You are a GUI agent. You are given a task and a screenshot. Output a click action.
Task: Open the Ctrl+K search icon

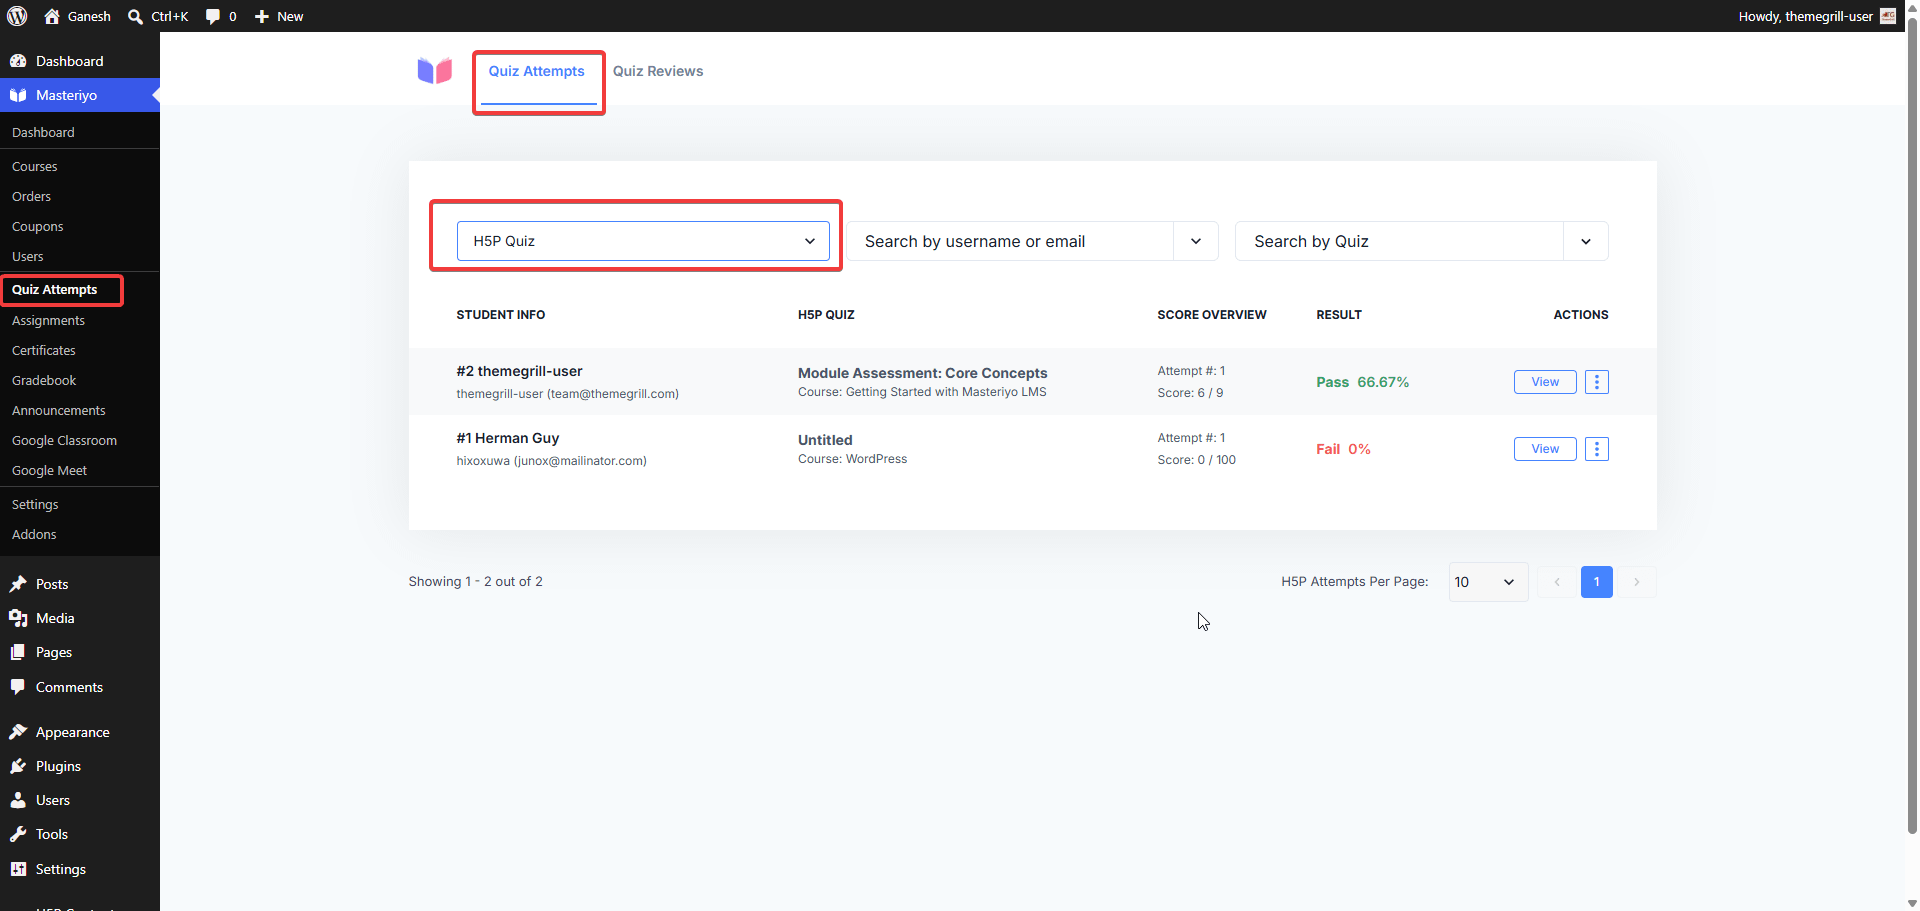(136, 16)
